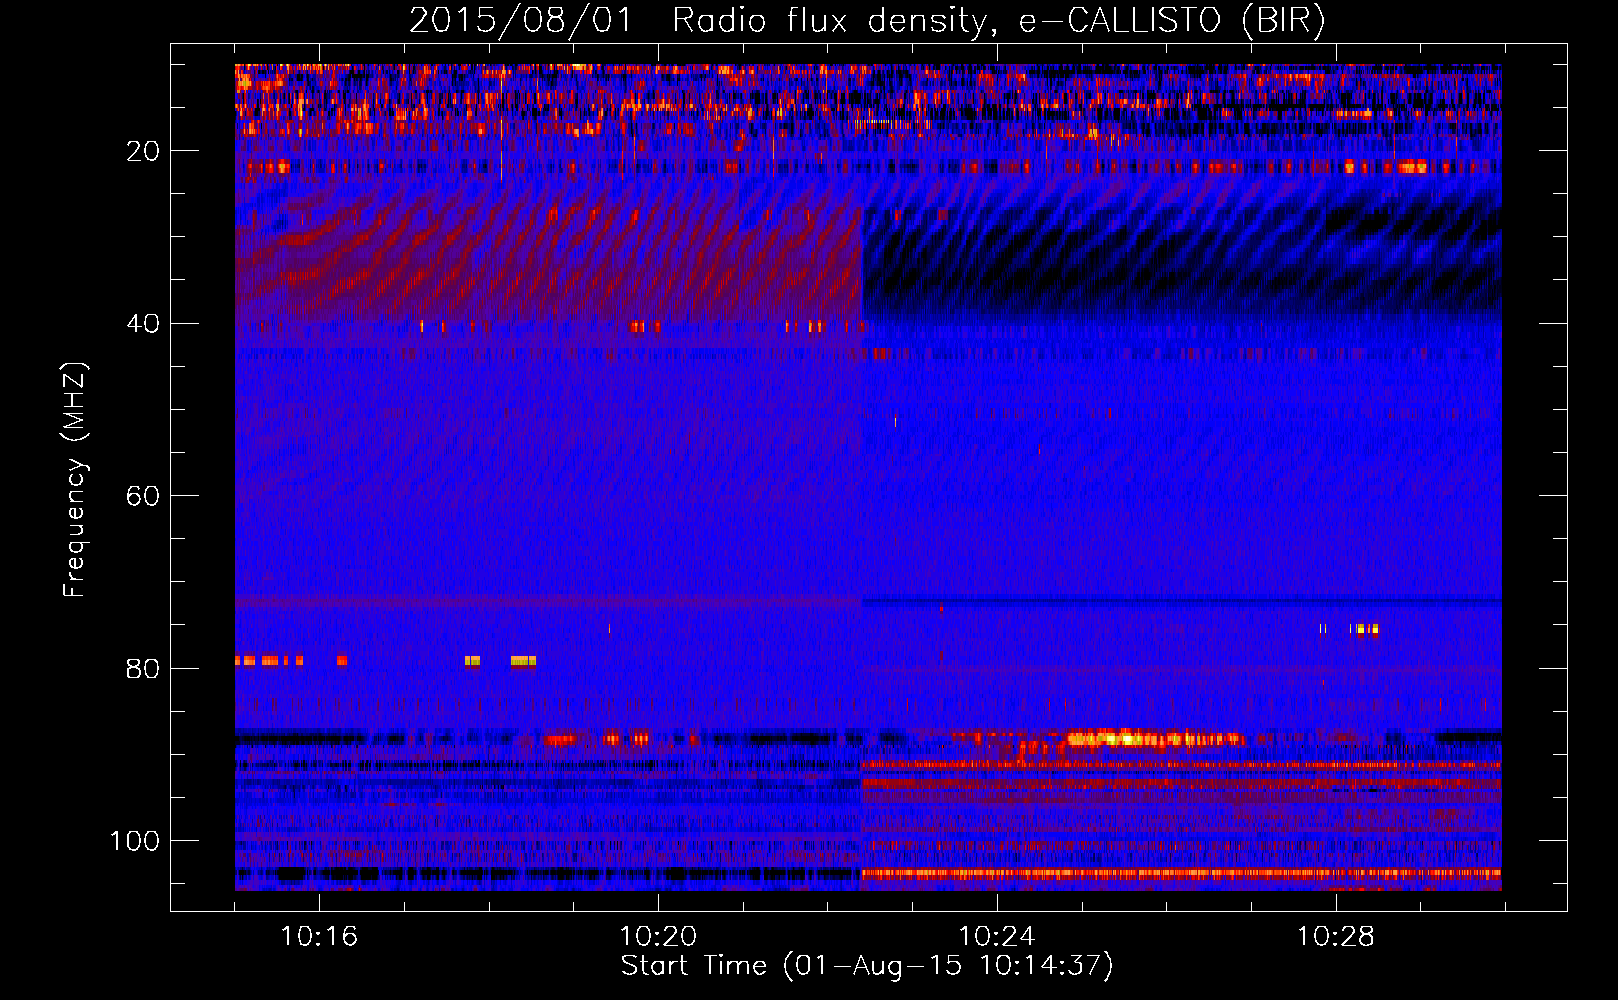Screen dimensions: 1618x1000
Task: Select the 10:16 time tick label
Action: point(319,937)
